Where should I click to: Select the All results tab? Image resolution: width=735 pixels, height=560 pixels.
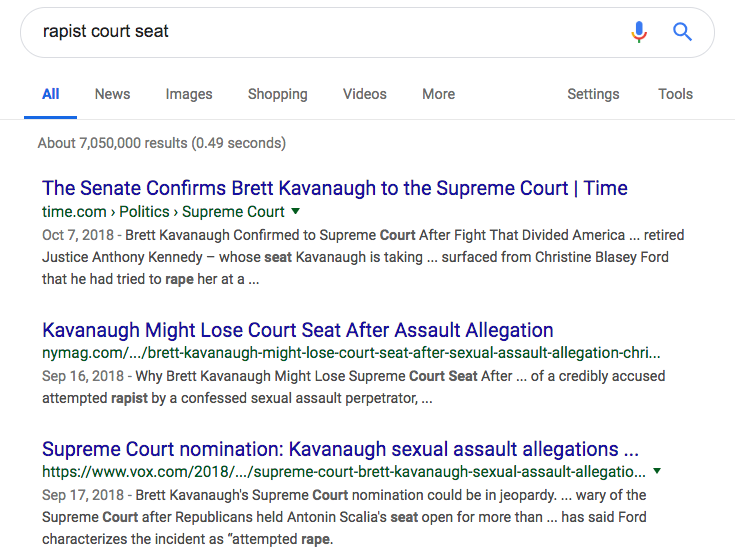[51, 94]
